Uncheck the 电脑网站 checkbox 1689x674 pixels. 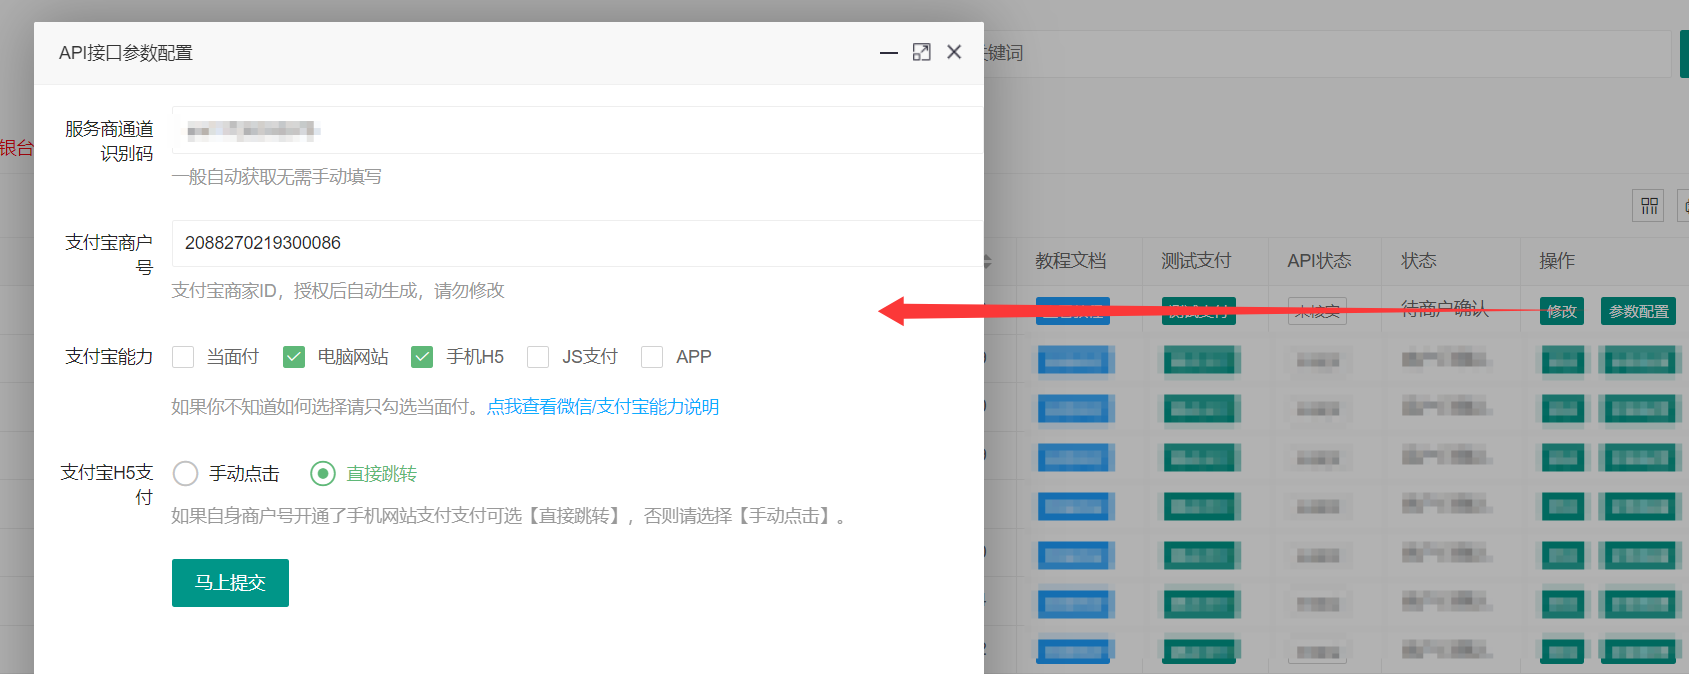[x=294, y=357]
